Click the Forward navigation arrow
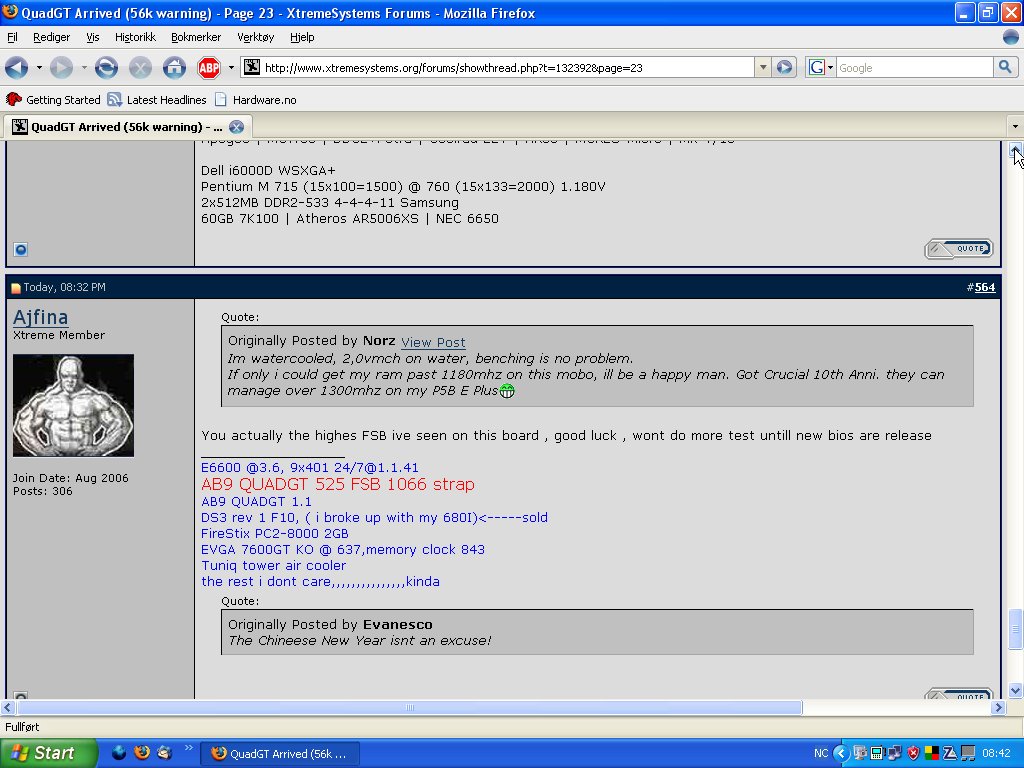Screen dimensions: 1024x768 click(61, 67)
